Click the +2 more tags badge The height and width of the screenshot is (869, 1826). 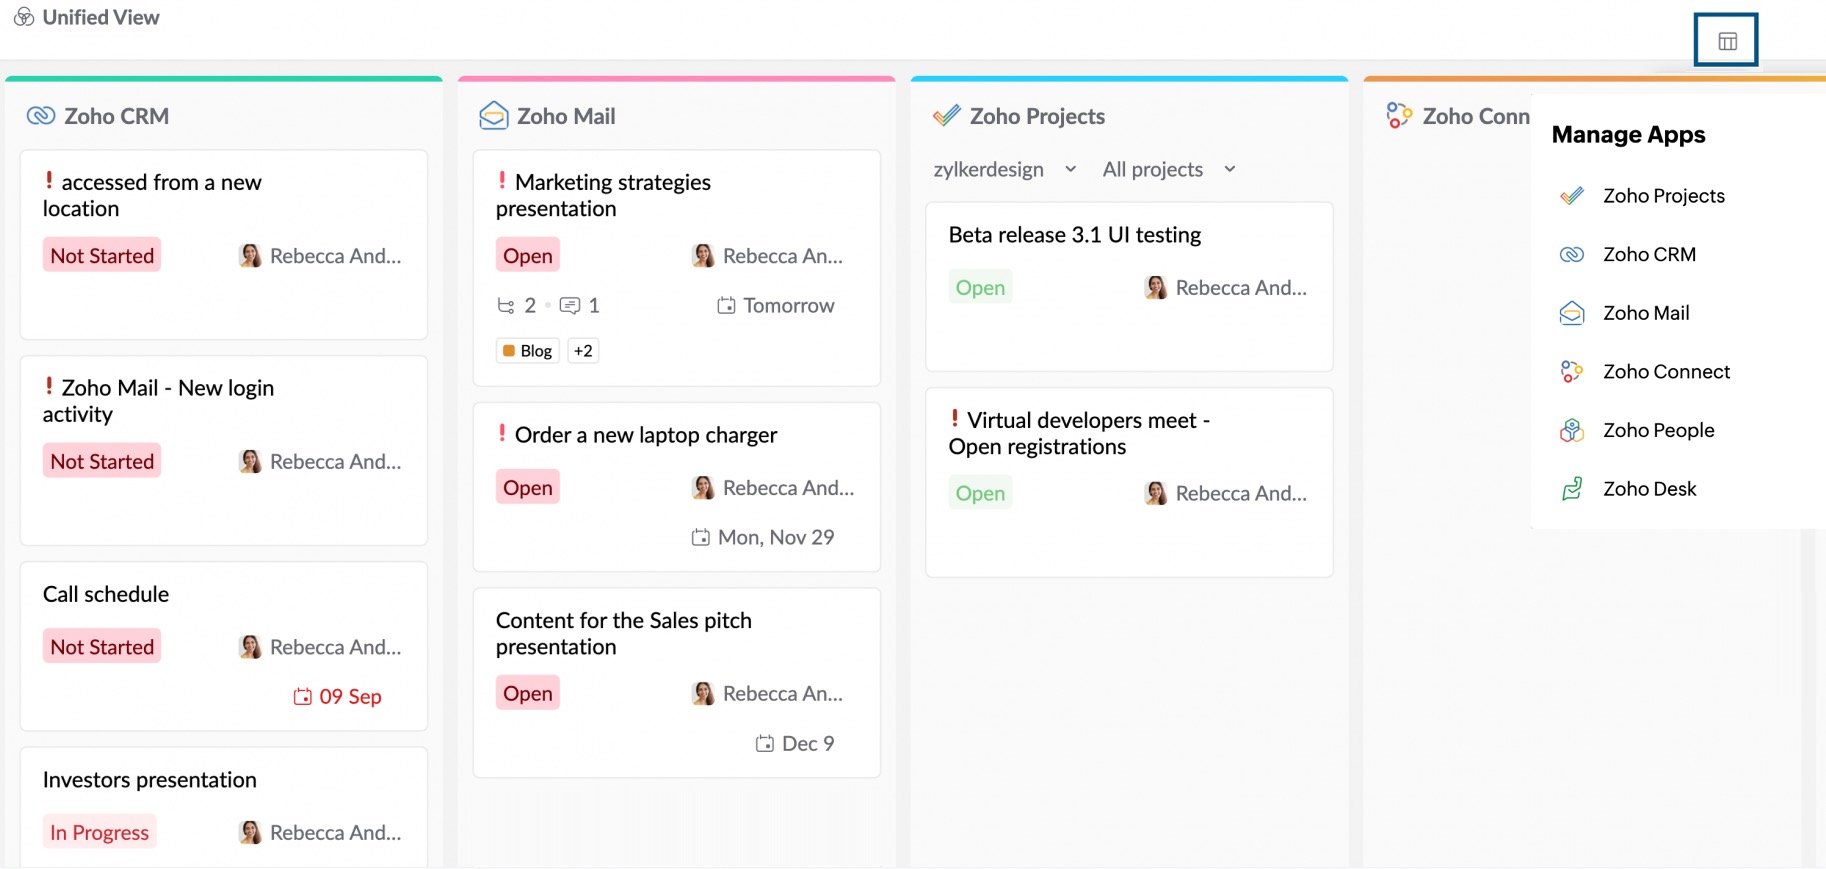(583, 351)
